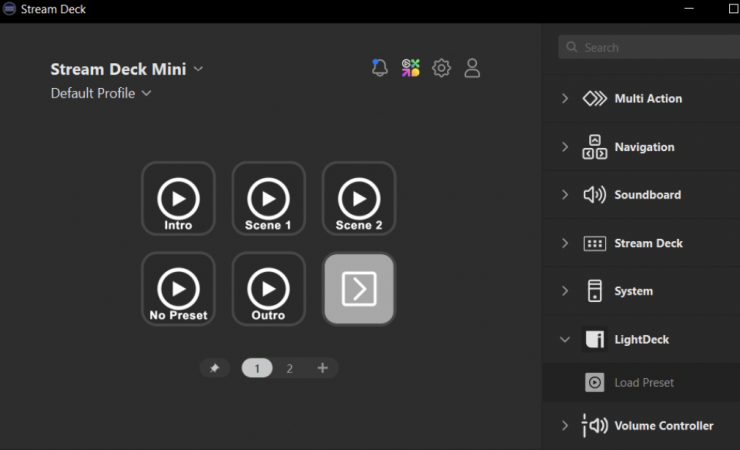
Task: Switch to page 2
Action: tap(290, 368)
